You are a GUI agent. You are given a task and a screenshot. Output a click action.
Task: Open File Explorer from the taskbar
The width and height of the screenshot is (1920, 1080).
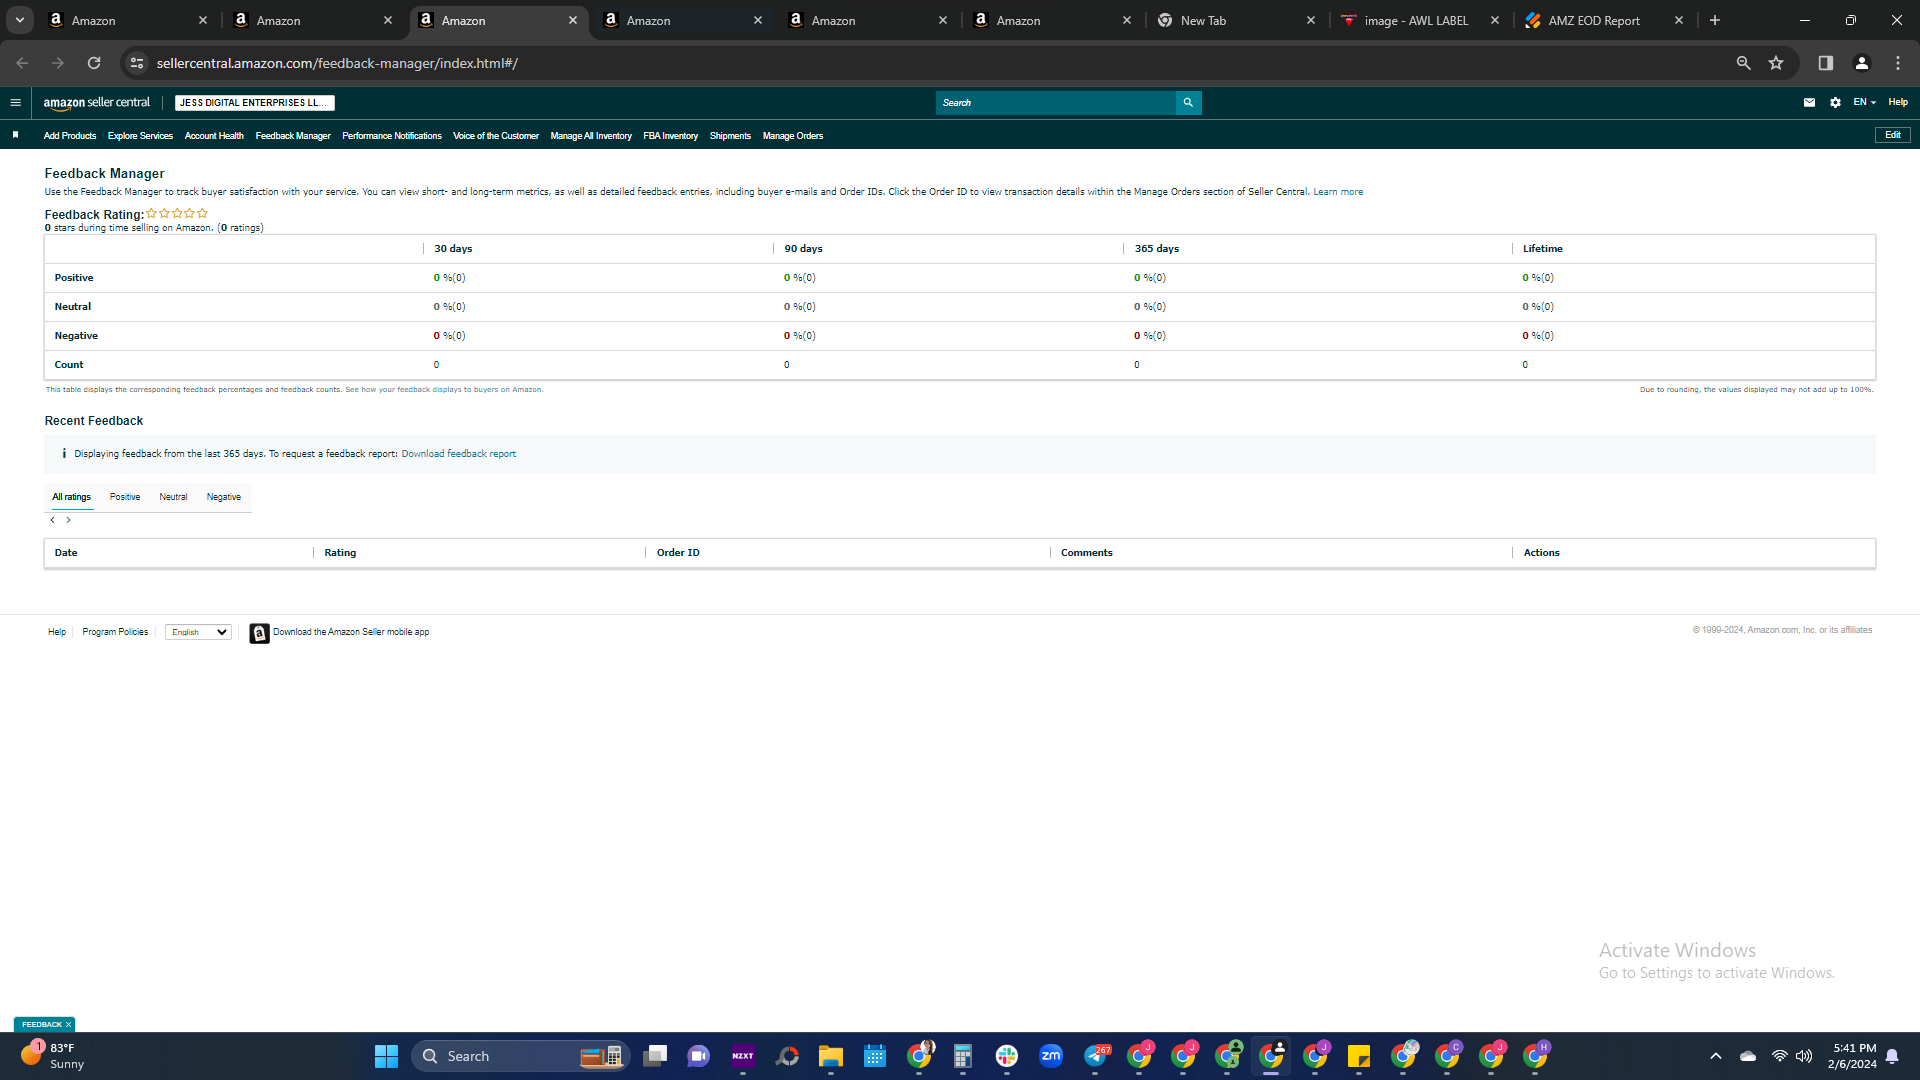831,1056
